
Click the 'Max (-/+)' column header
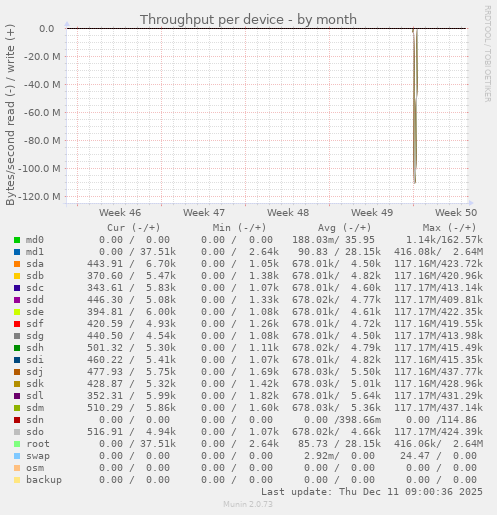[449, 228]
